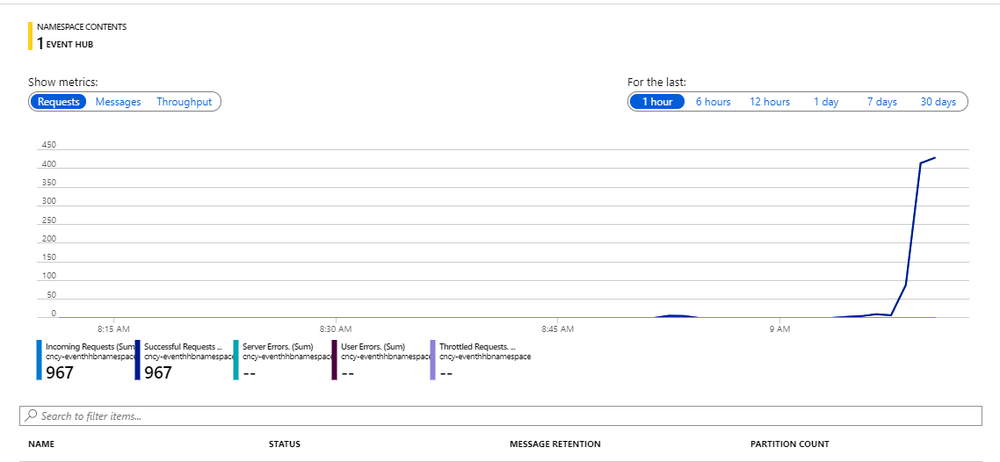Click the Successful Requests navy color swatch
Screen dimensions: 1000x462
point(138,359)
